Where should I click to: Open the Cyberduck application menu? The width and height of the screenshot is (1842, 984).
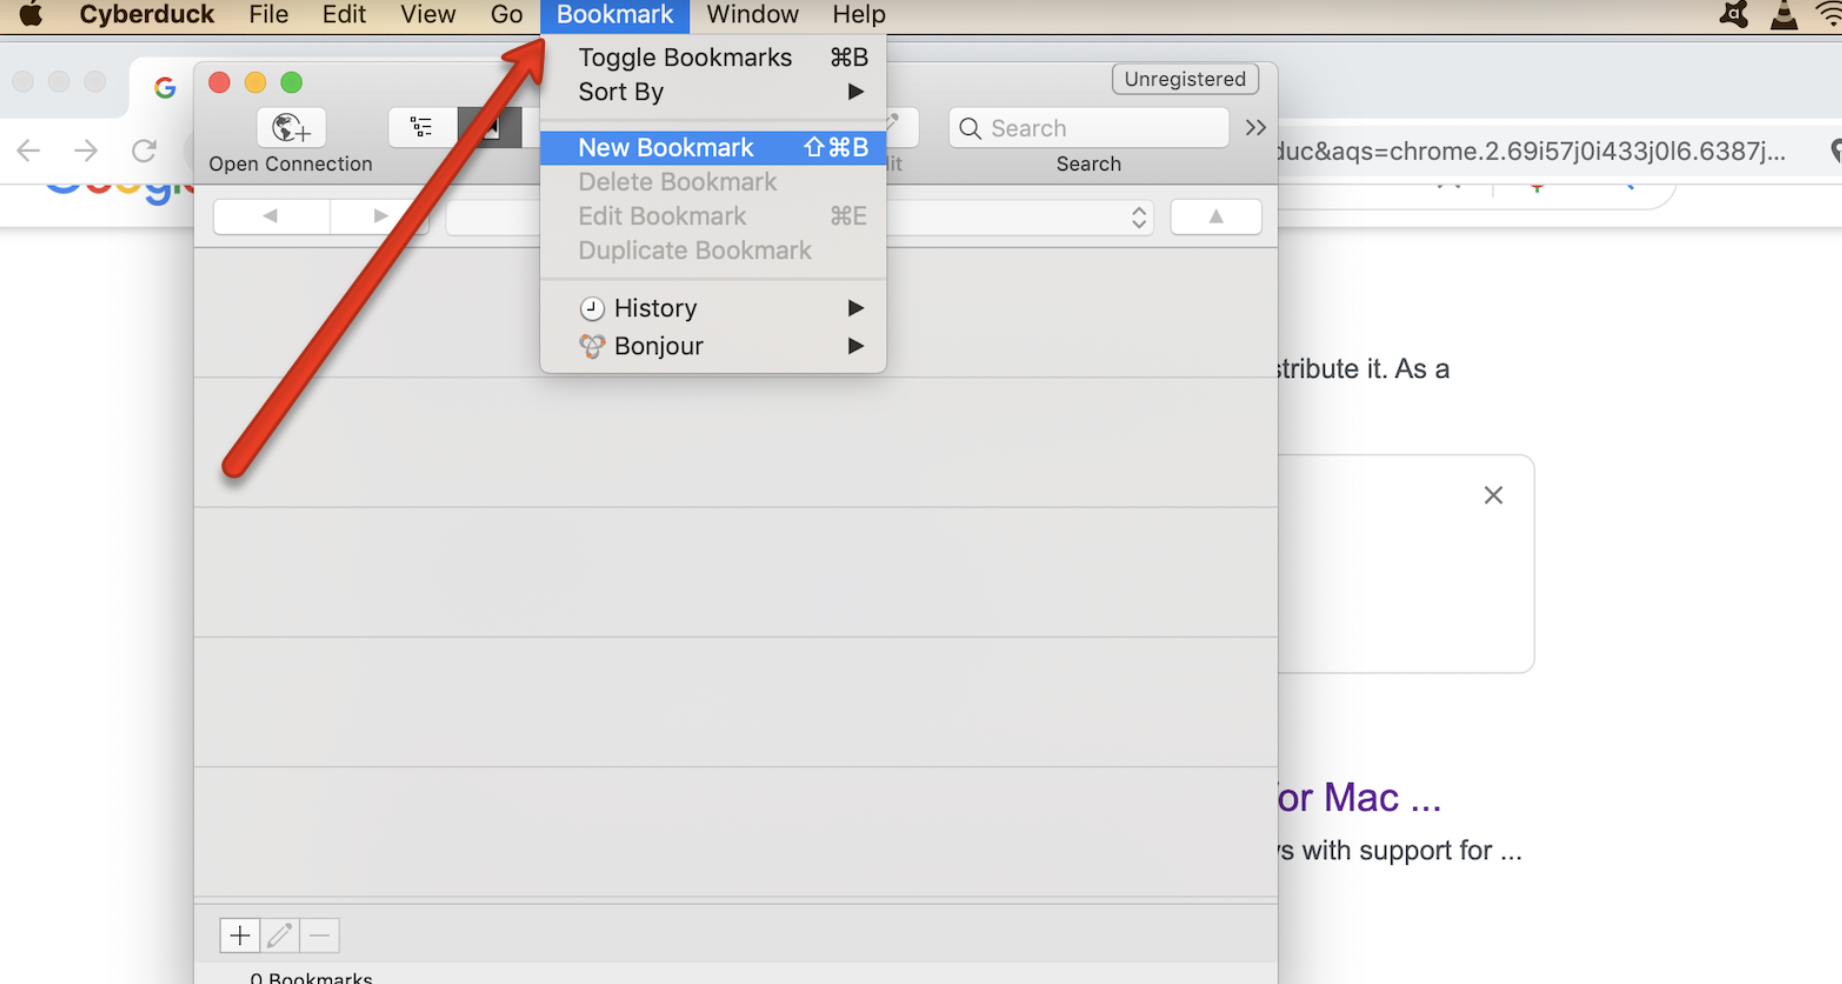click(x=147, y=15)
